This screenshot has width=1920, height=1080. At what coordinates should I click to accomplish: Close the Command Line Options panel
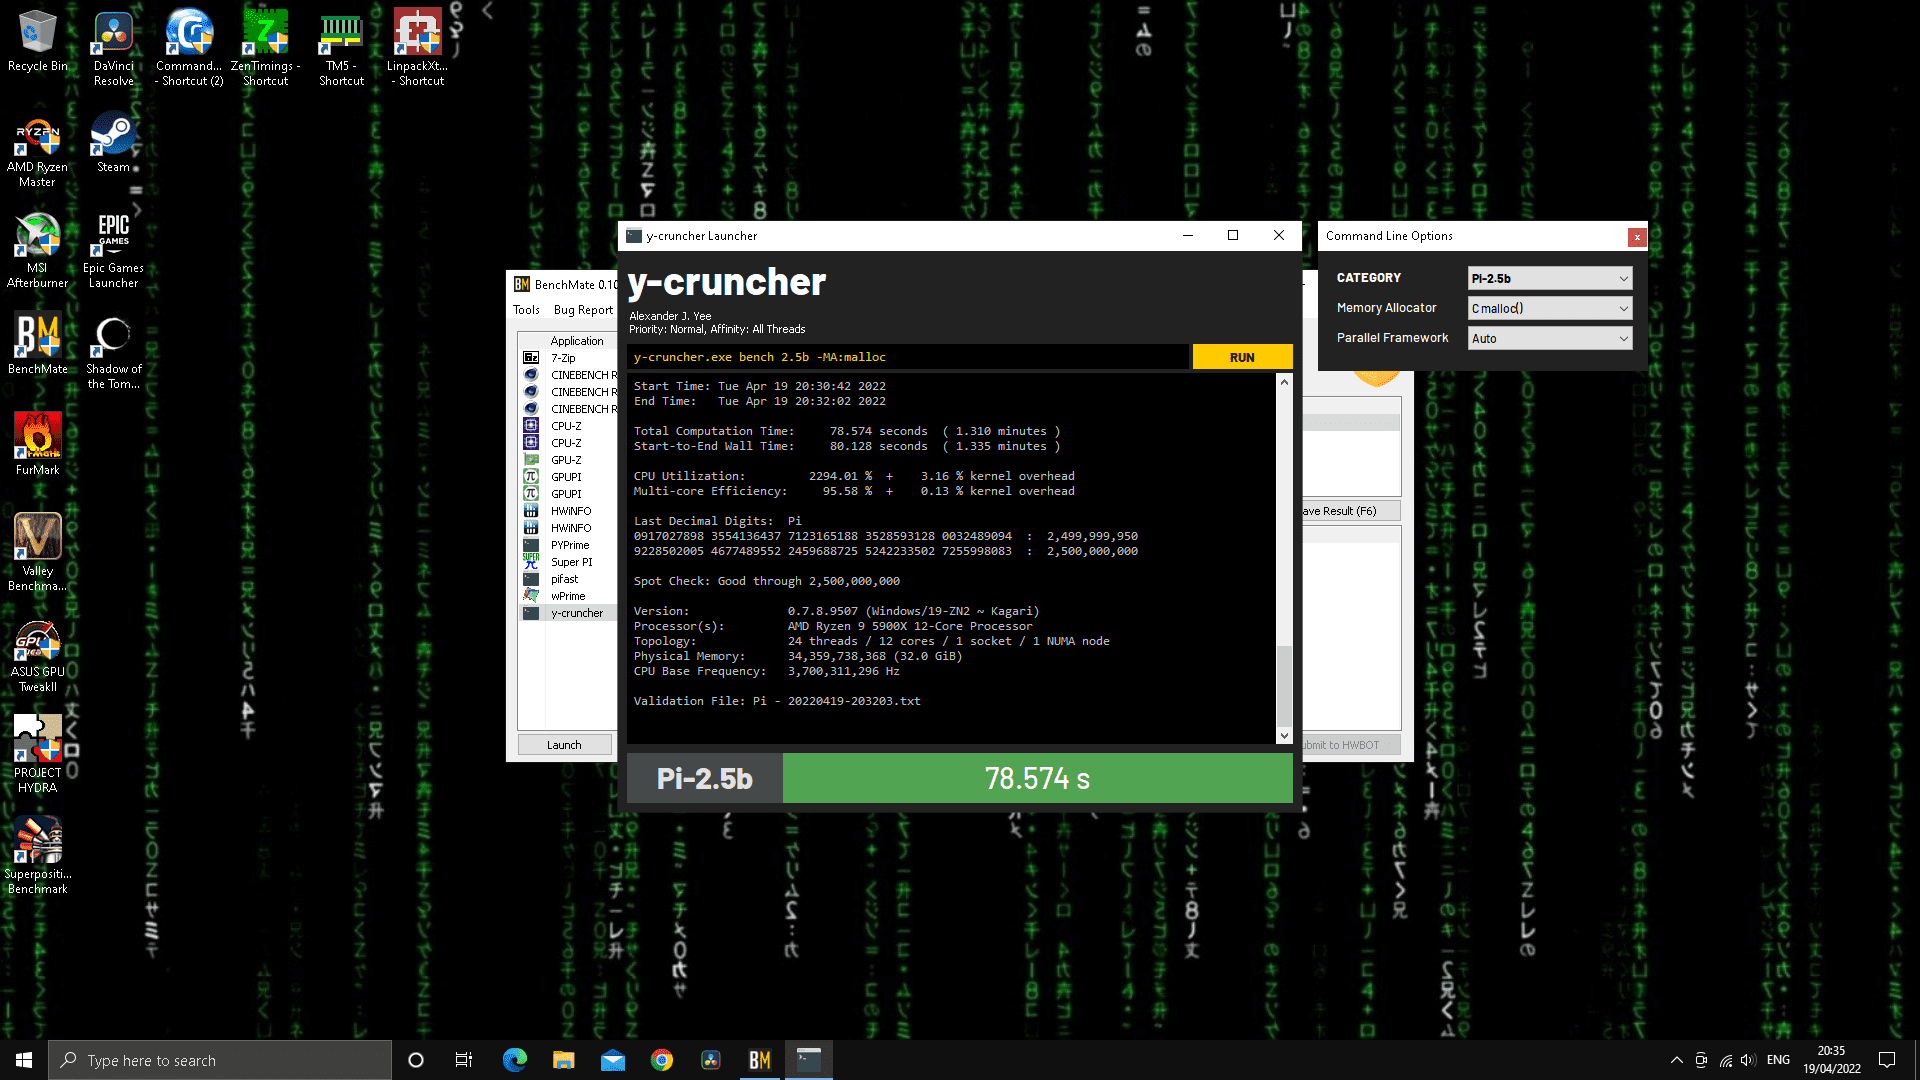click(x=1636, y=237)
